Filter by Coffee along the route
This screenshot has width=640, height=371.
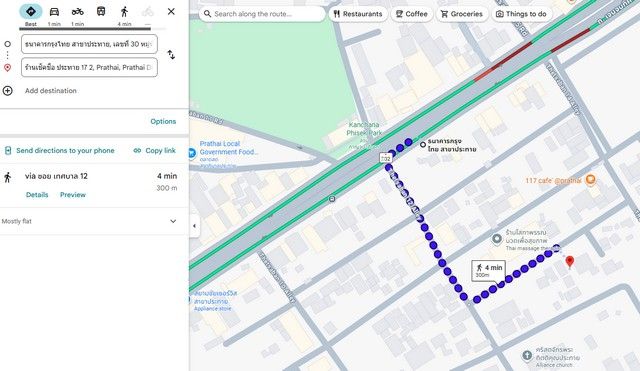[x=411, y=14]
